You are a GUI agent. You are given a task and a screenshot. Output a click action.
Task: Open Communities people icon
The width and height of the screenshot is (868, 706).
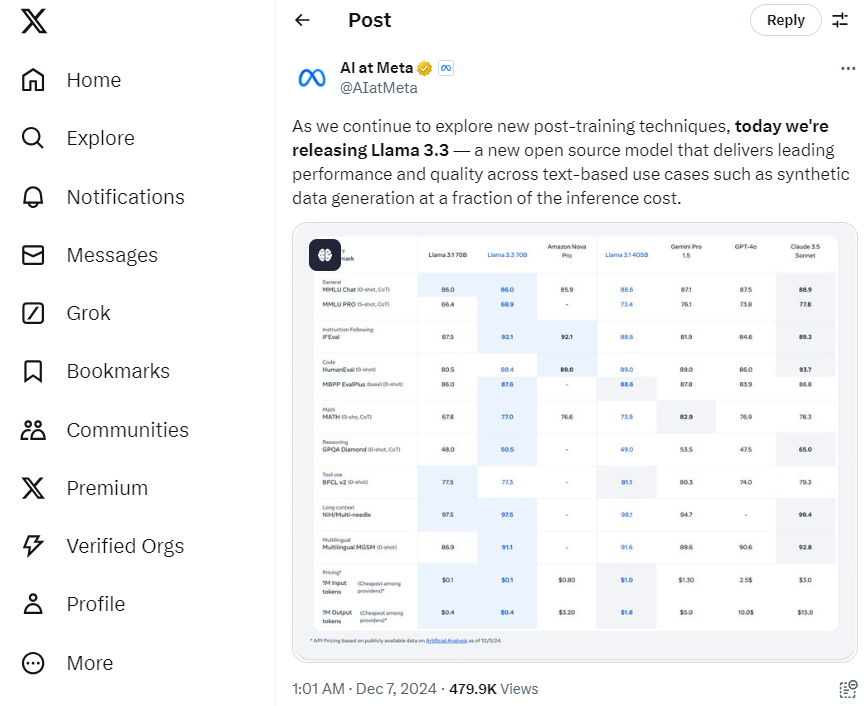(33, 430)
